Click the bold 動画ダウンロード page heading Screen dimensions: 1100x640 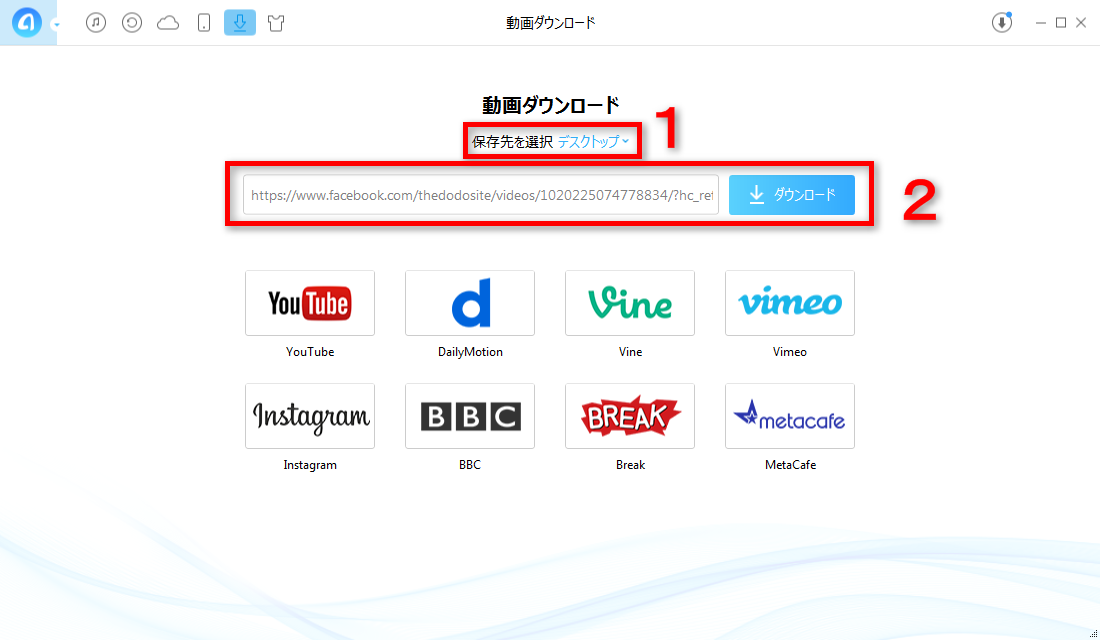coord(551,105)
